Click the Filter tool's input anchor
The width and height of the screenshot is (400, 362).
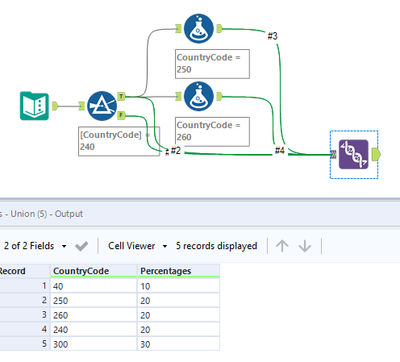pos(82,106)
